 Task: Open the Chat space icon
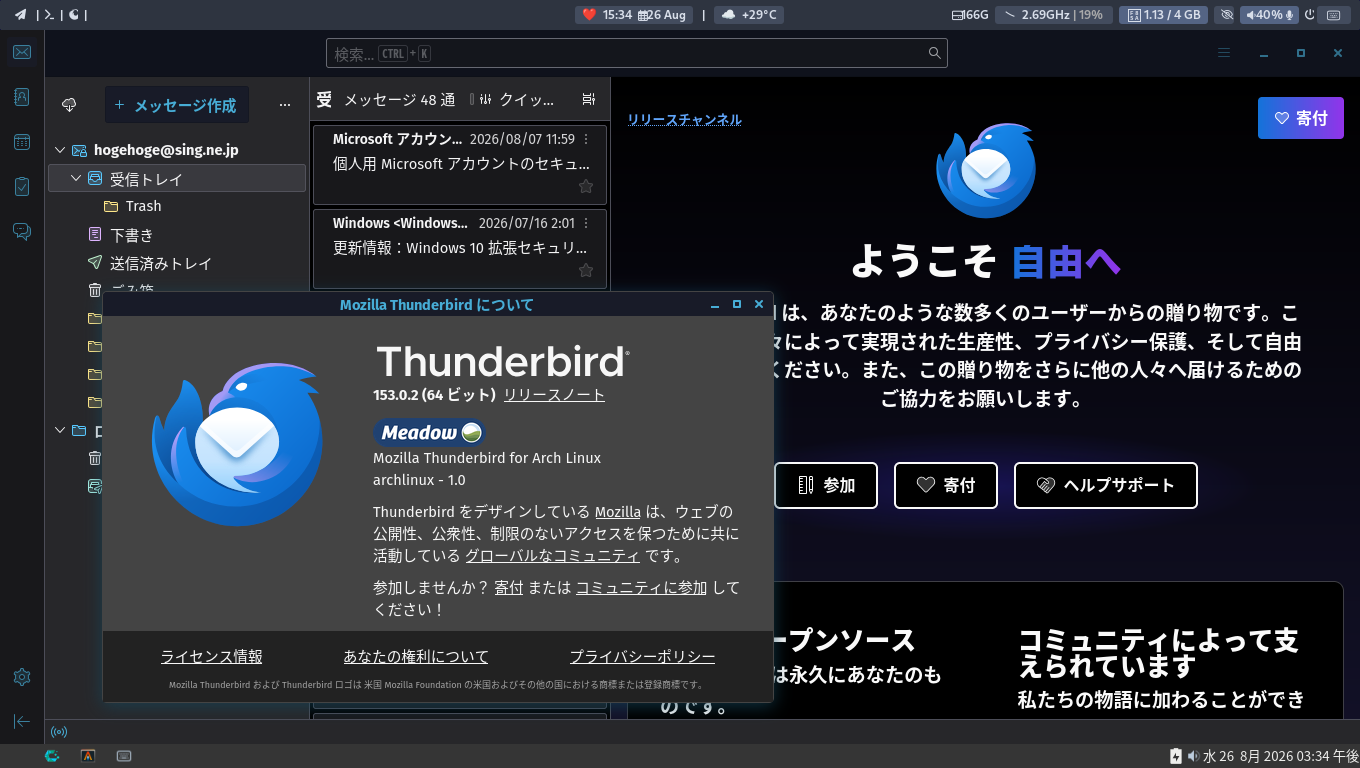tap(22, 231)
